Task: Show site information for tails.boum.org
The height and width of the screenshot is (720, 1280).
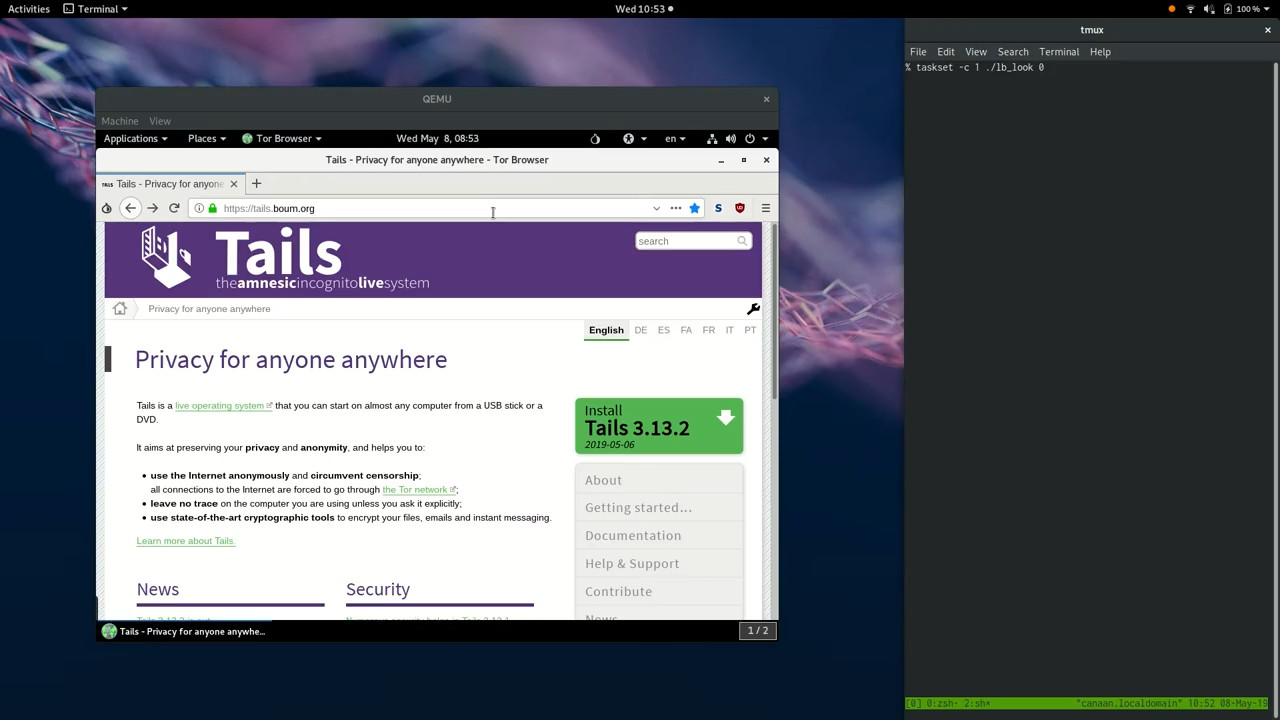Action: [x=199, y=208]
